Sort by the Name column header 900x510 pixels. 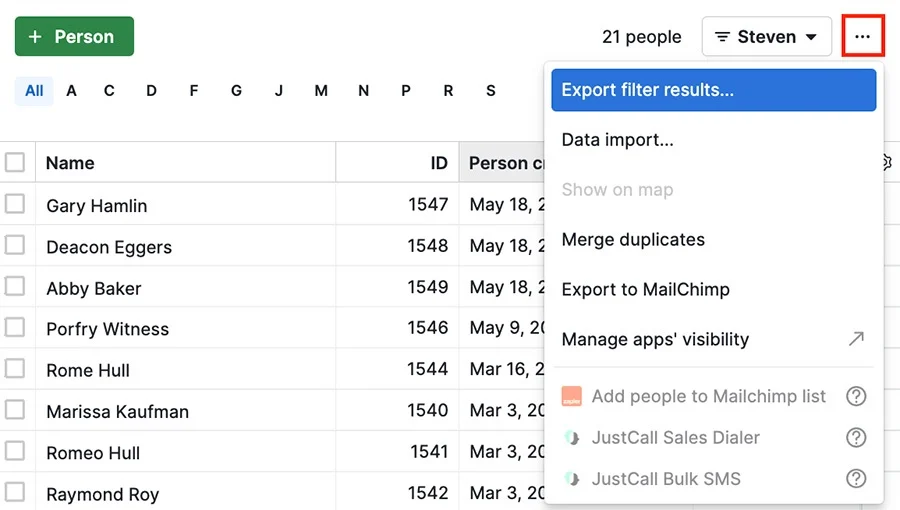coord(70,163)
